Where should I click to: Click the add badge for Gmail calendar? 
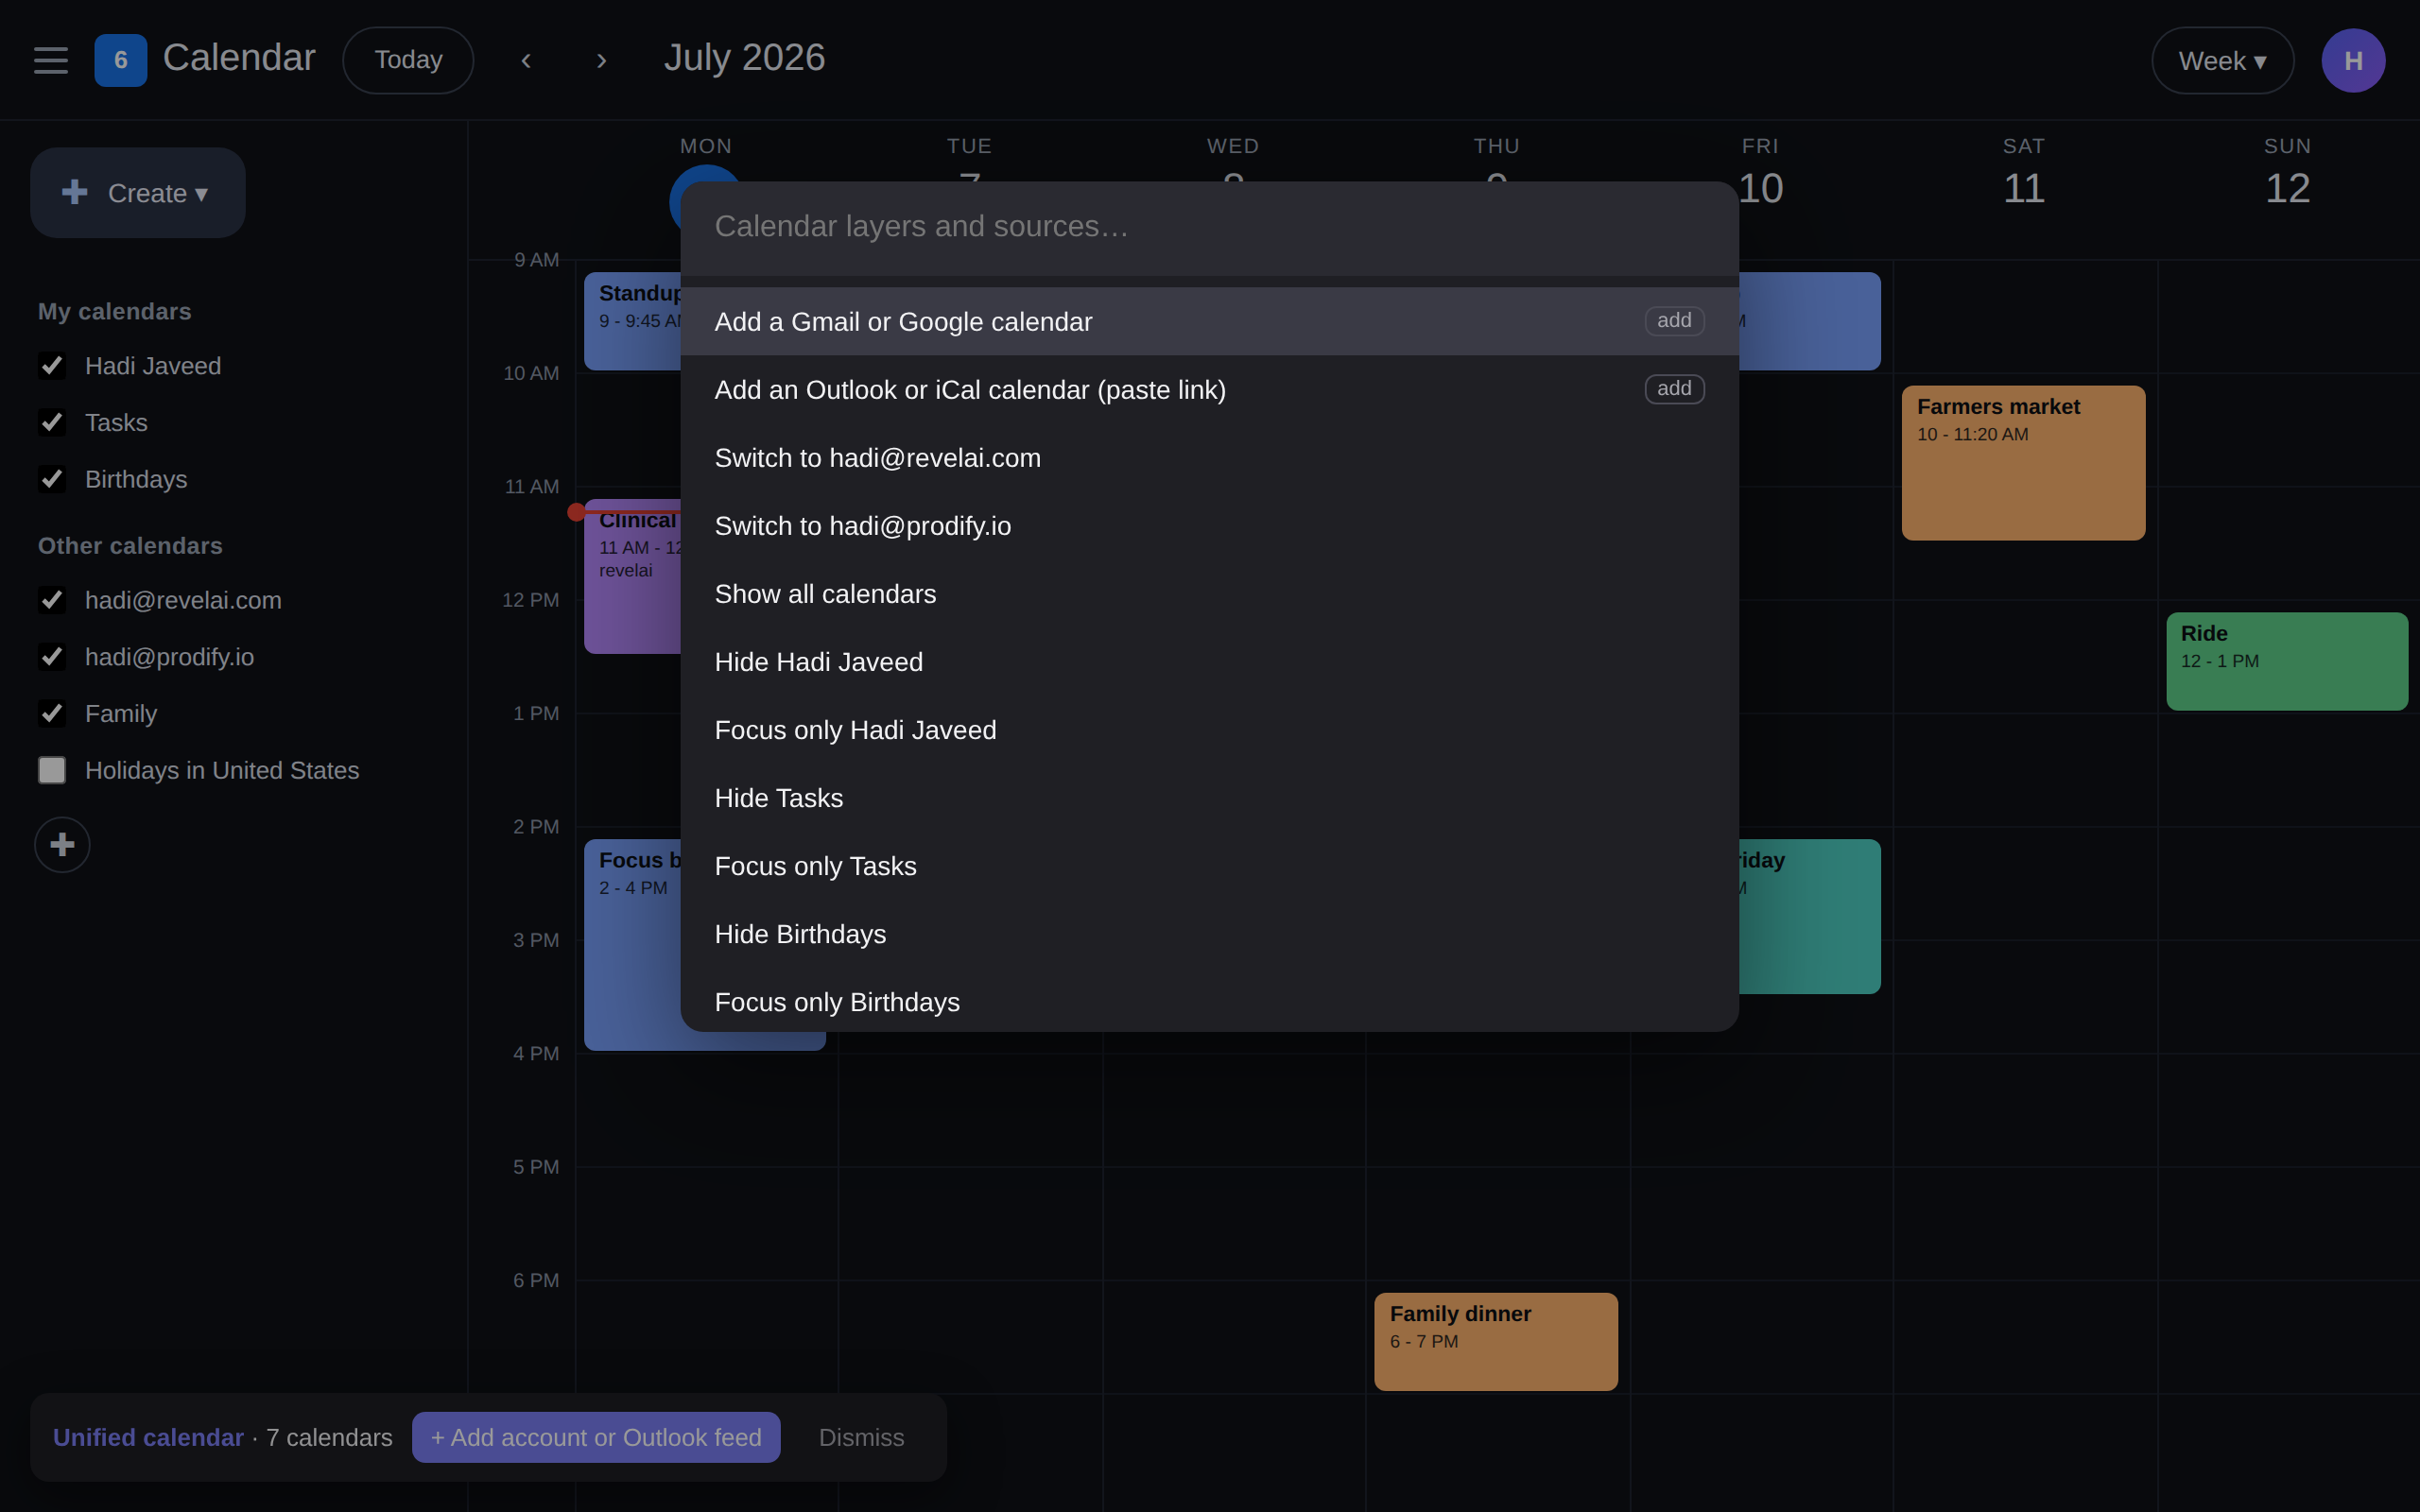point(1674,321)
